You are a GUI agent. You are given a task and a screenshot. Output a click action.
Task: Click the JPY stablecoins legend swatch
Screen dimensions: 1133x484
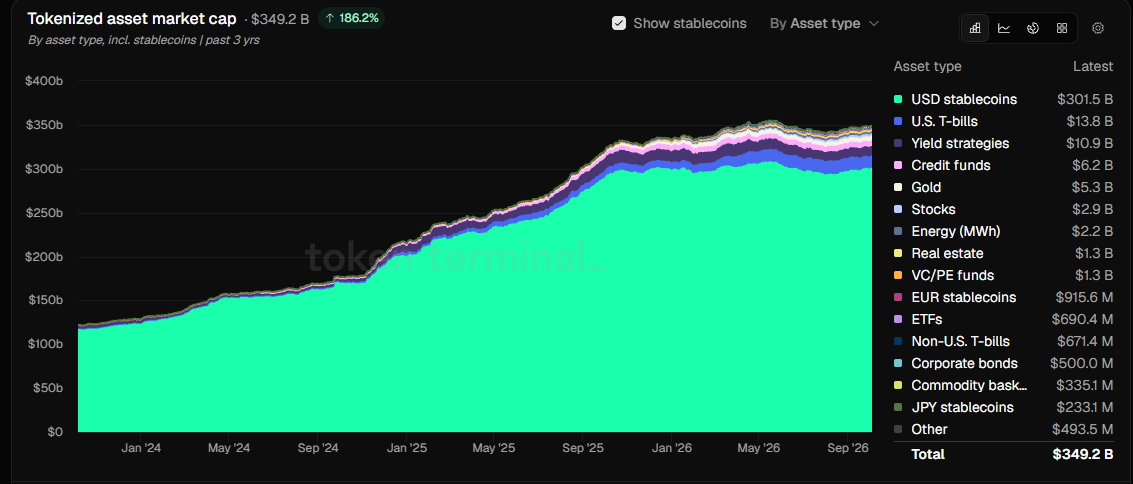click(898, 407)
